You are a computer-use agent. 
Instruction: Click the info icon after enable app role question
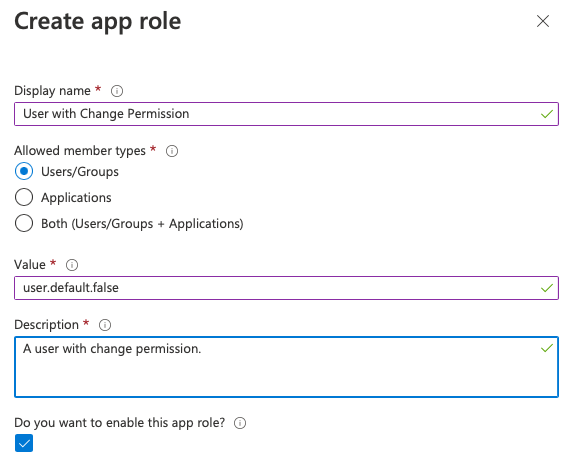pos(240,423)
